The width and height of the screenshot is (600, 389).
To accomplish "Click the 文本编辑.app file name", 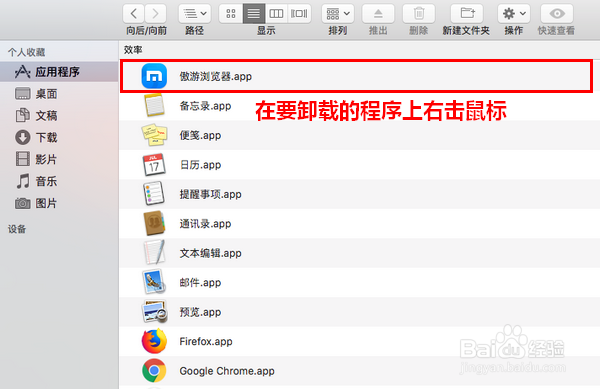I will tap(210, 253).
